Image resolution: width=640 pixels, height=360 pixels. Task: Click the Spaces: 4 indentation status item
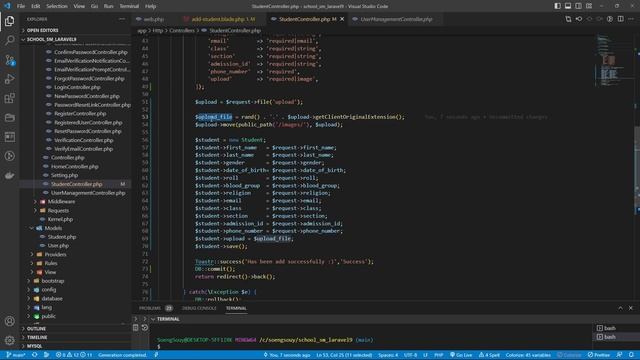coord(388,355)
